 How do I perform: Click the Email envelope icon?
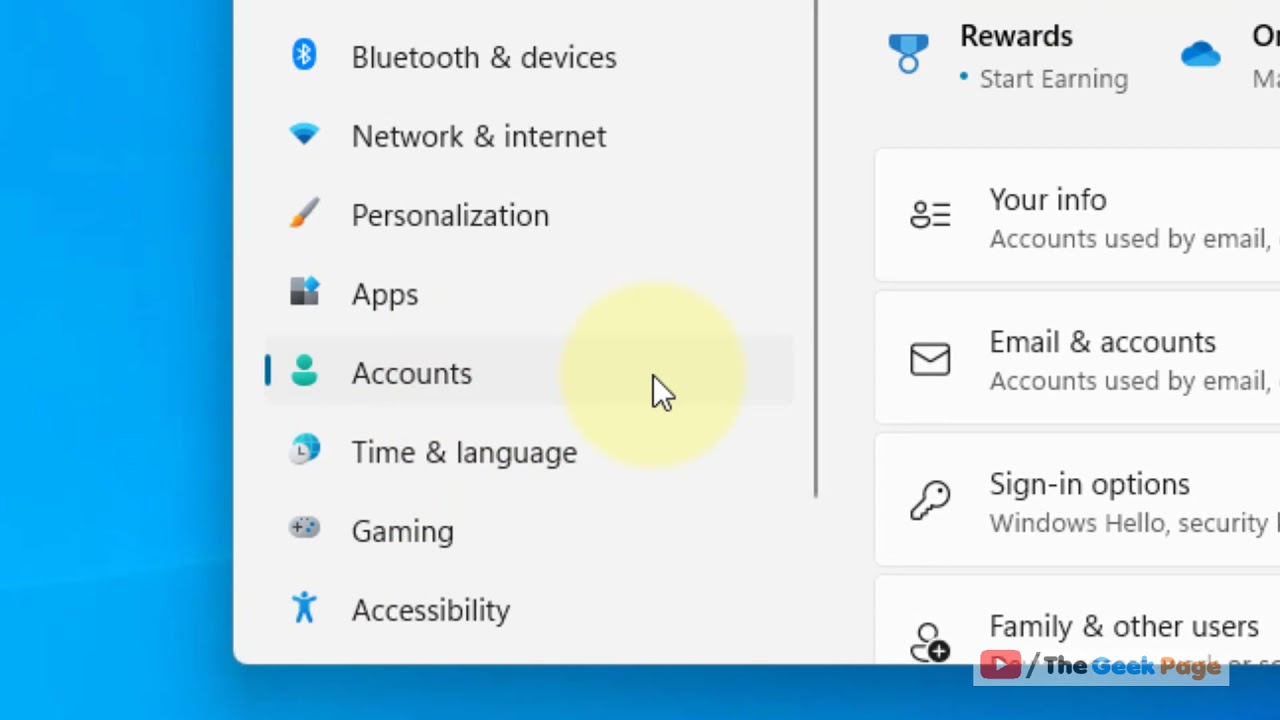[930, 359]
